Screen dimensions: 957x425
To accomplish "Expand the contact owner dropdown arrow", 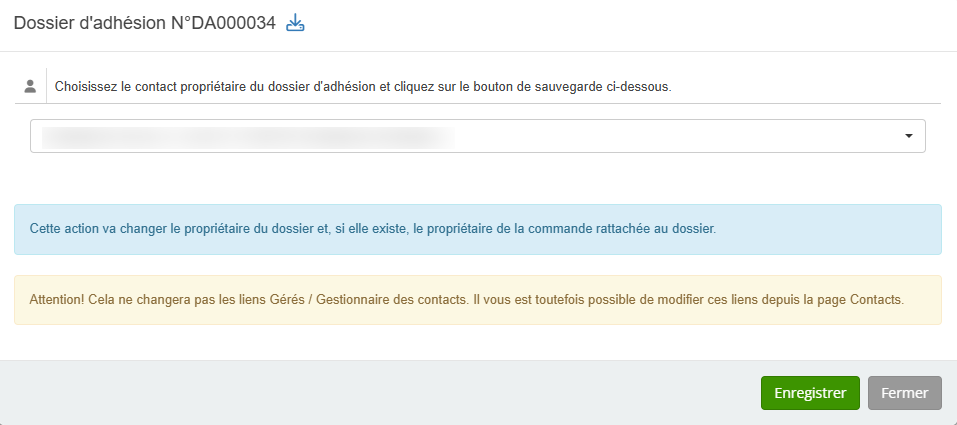I will [909, 136].
